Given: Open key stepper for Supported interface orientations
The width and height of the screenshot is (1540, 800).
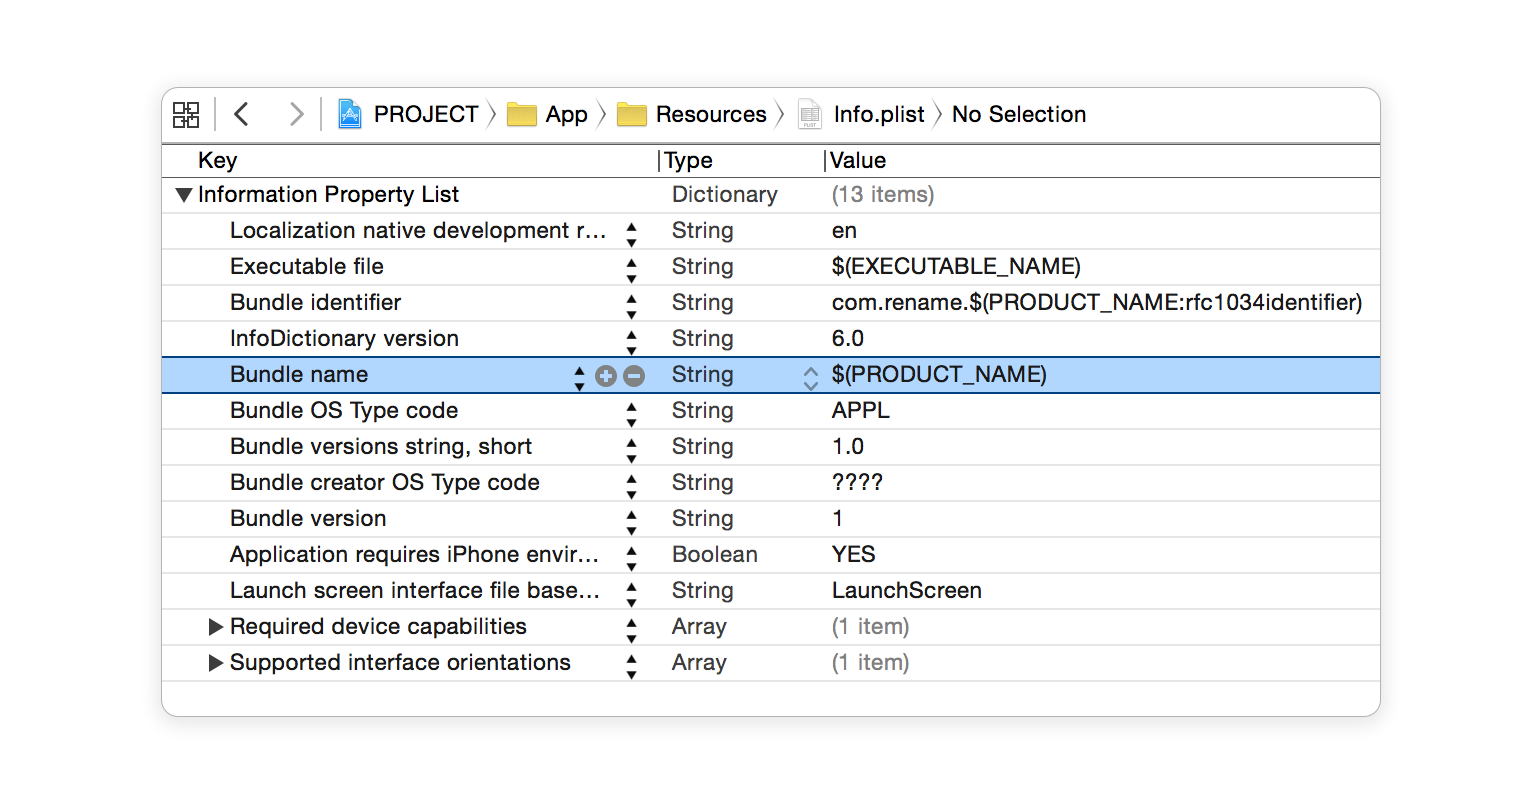Looking at the screenshot, I should 631,667.
